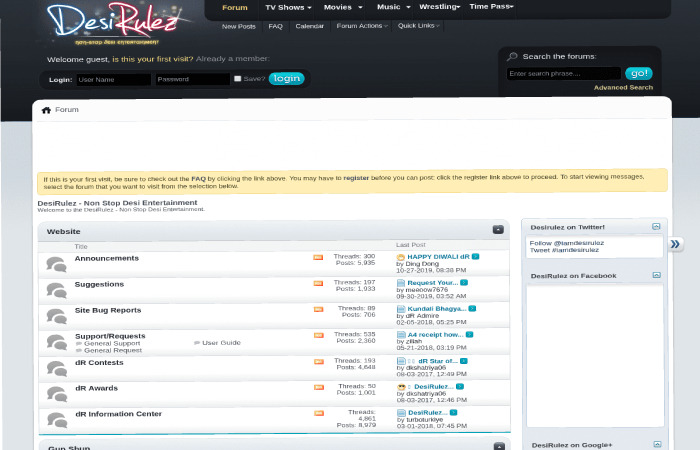Open the Announcements forum speech-bubble icon
Image resolution: width=700 pixels, height=450 pixels.
(x=57, y=264)
